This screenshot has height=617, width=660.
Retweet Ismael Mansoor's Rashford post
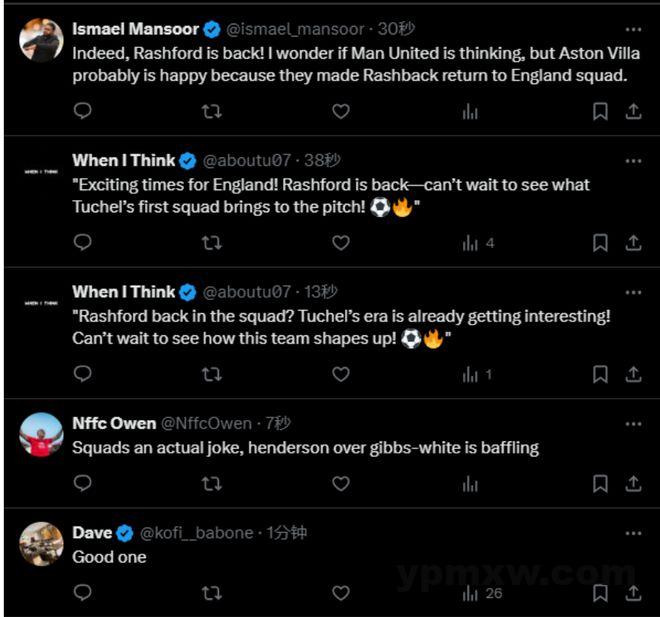click(x=212, y=111)
